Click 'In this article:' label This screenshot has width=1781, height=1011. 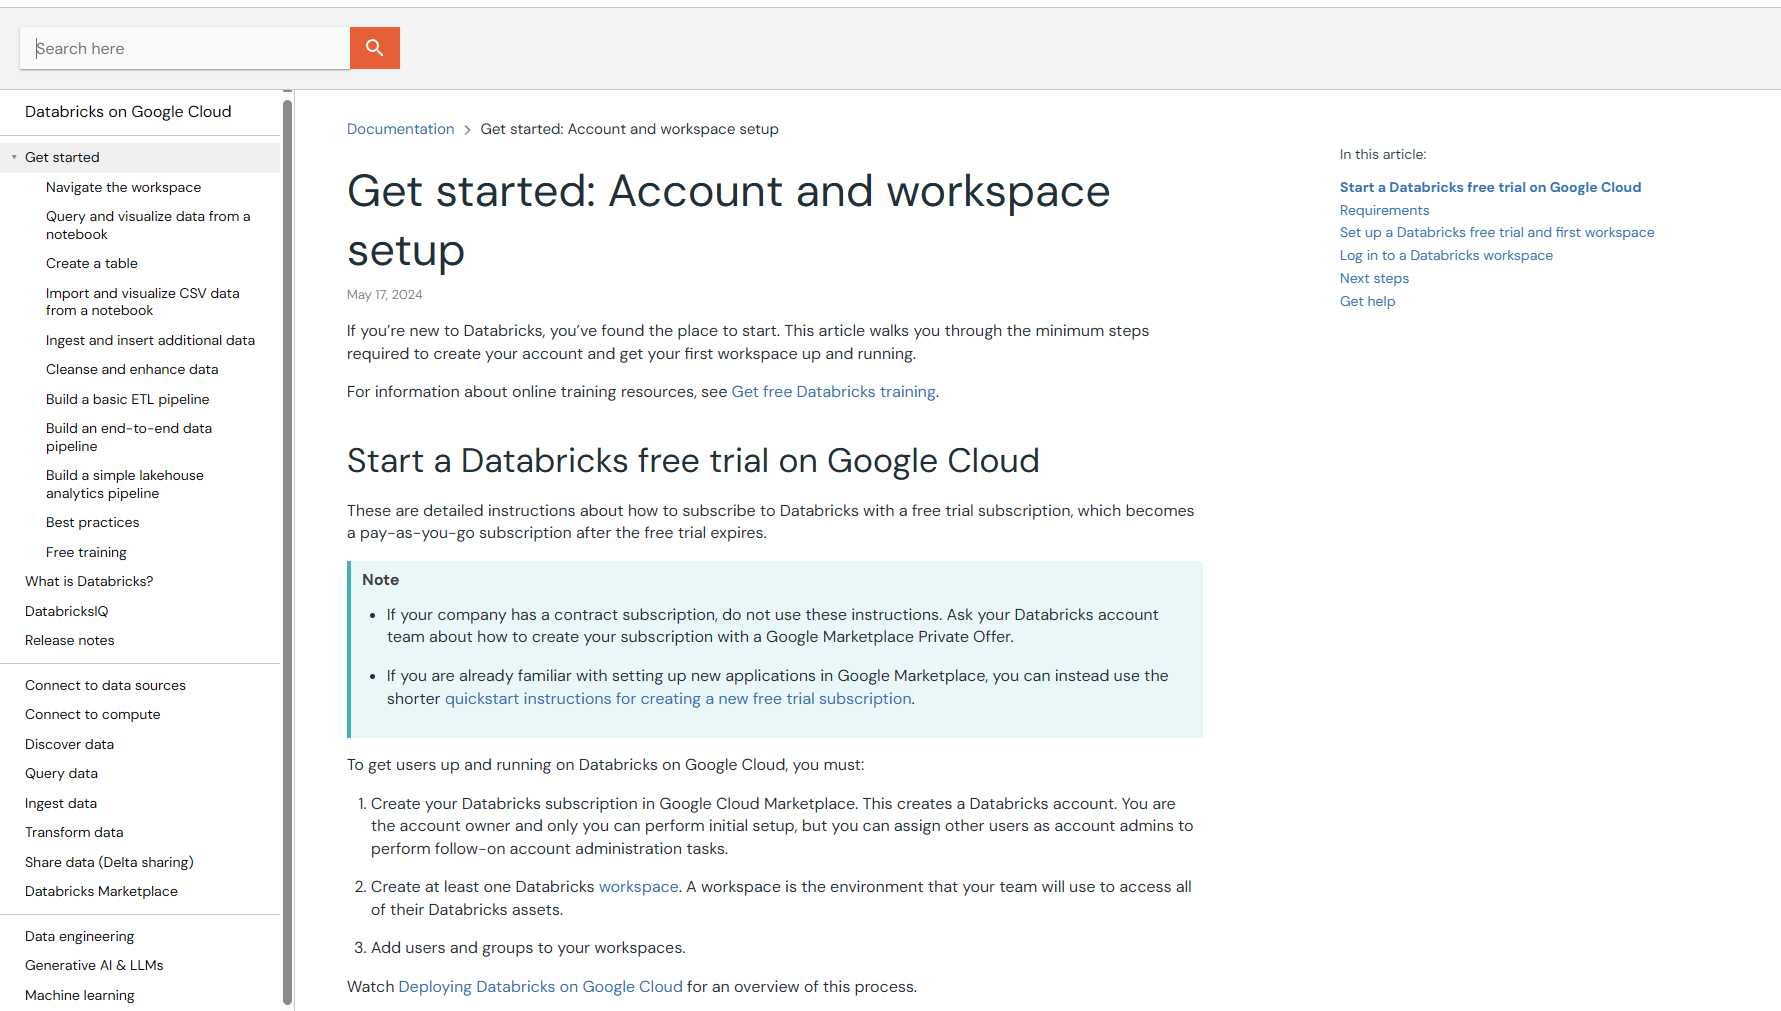coord(1383,155)
